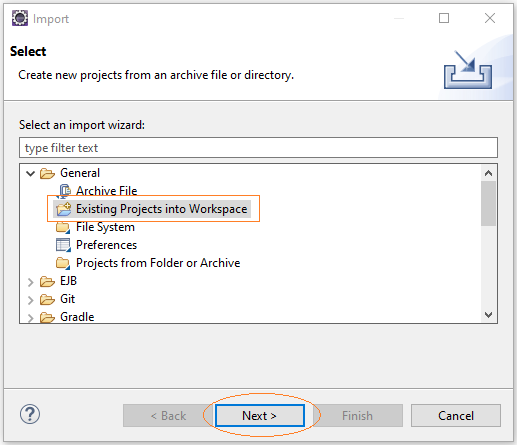Click the Existing Projects into Workspace icon
The width and height of the screenshot is (517, 445).
[x=63, y=209]
